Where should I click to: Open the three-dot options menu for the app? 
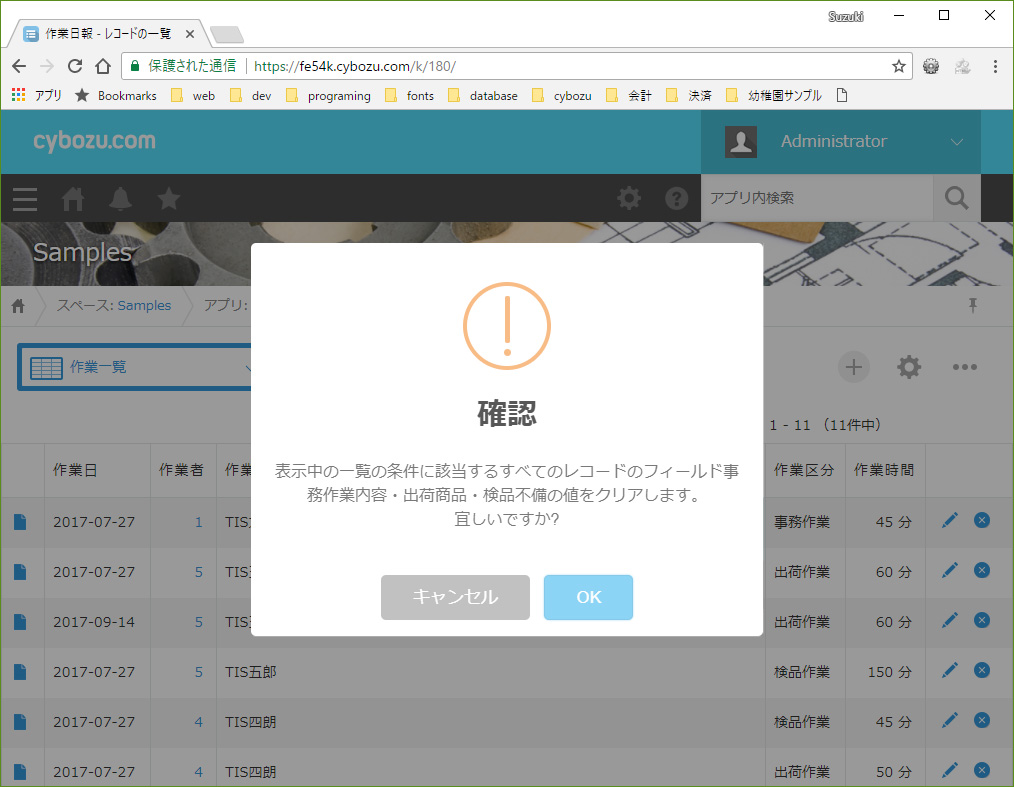click(x=964, y=367)
